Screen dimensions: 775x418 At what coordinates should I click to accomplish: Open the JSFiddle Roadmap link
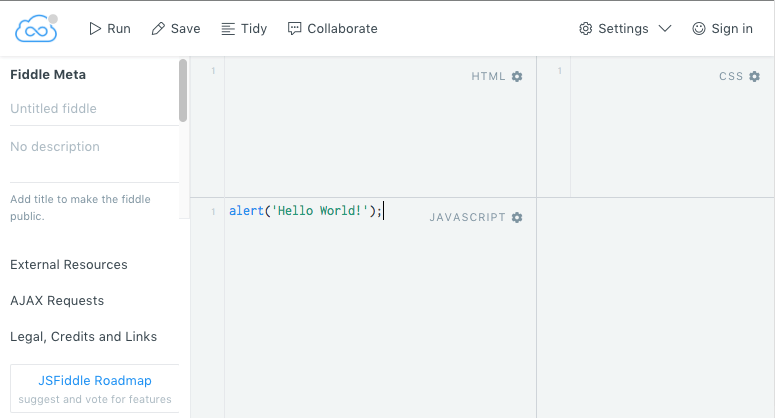pyautogui.click(x=95, y=381)
